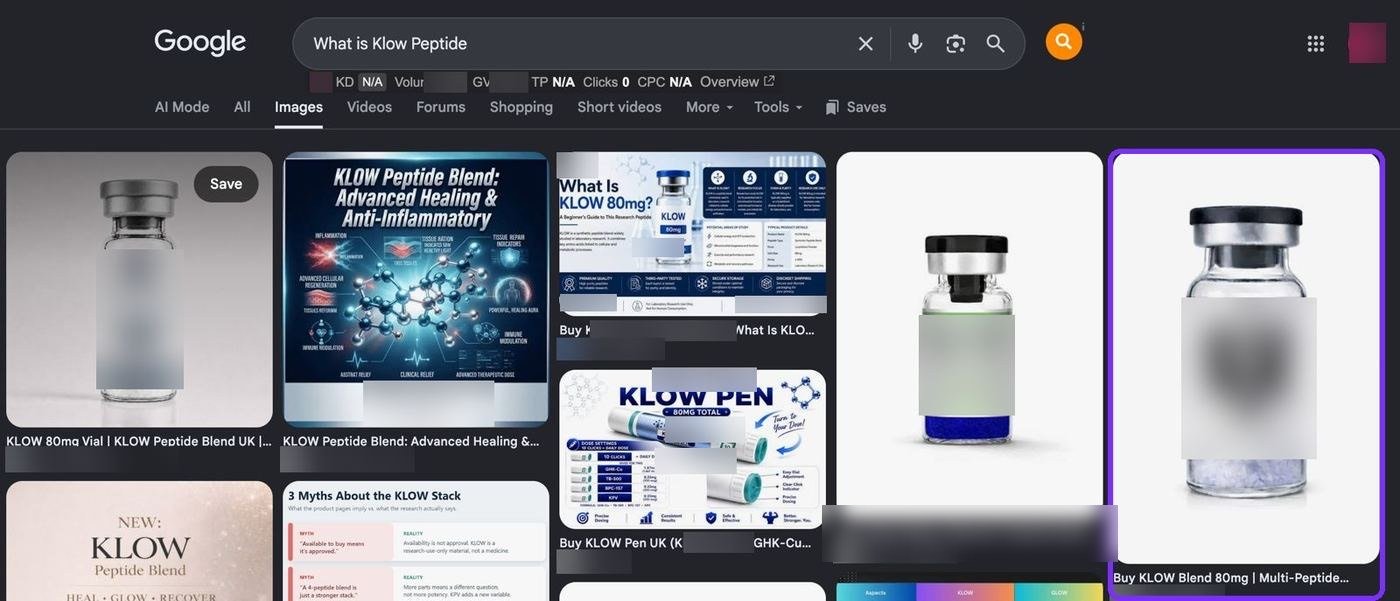This screenshot has height=601, width=1400.
Task: Open the Google apps grid
Action: [x=1316, y=43]
